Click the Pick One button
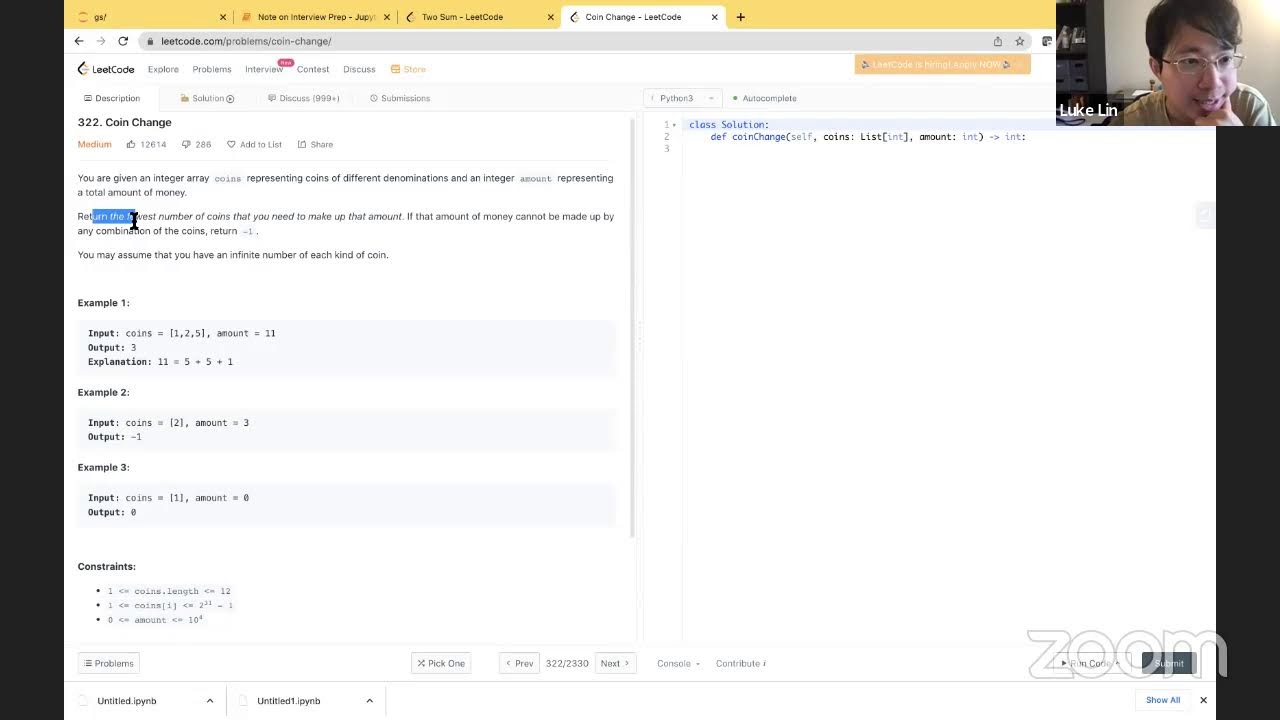This screenshot has width=1280, height=720. (x=441, y=663)
